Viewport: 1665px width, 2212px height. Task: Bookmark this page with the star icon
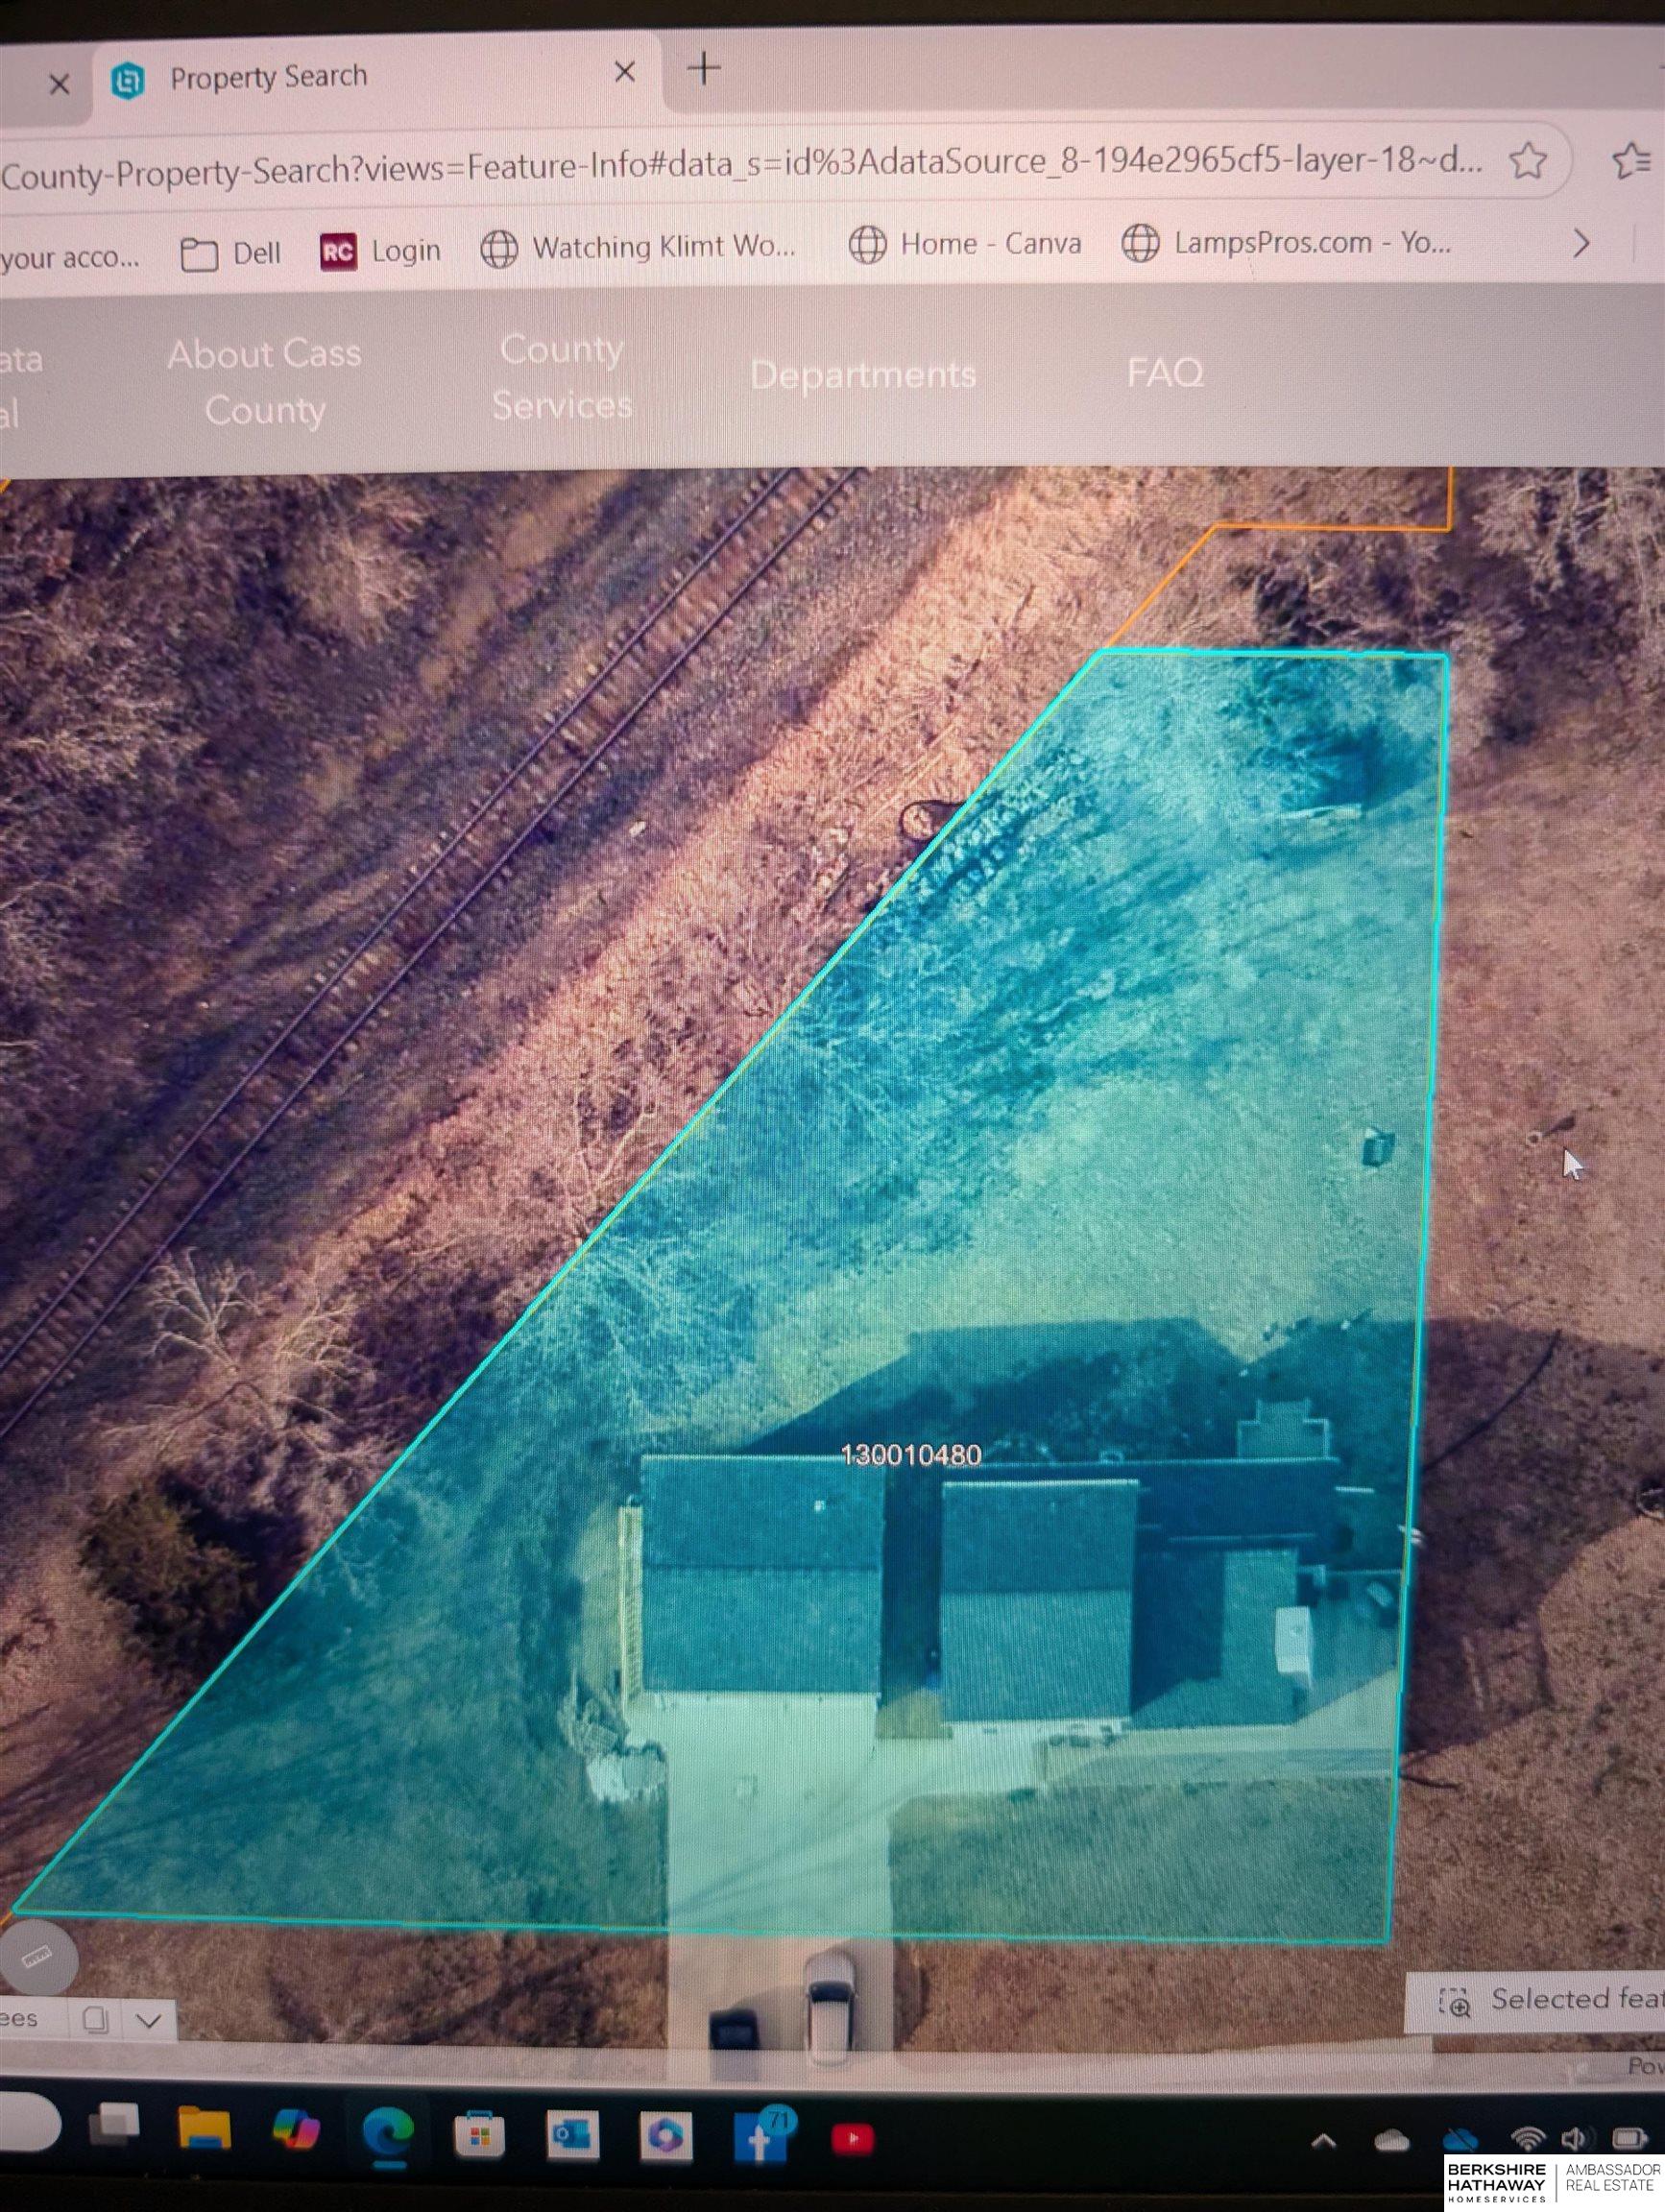tap(1527, 161)
